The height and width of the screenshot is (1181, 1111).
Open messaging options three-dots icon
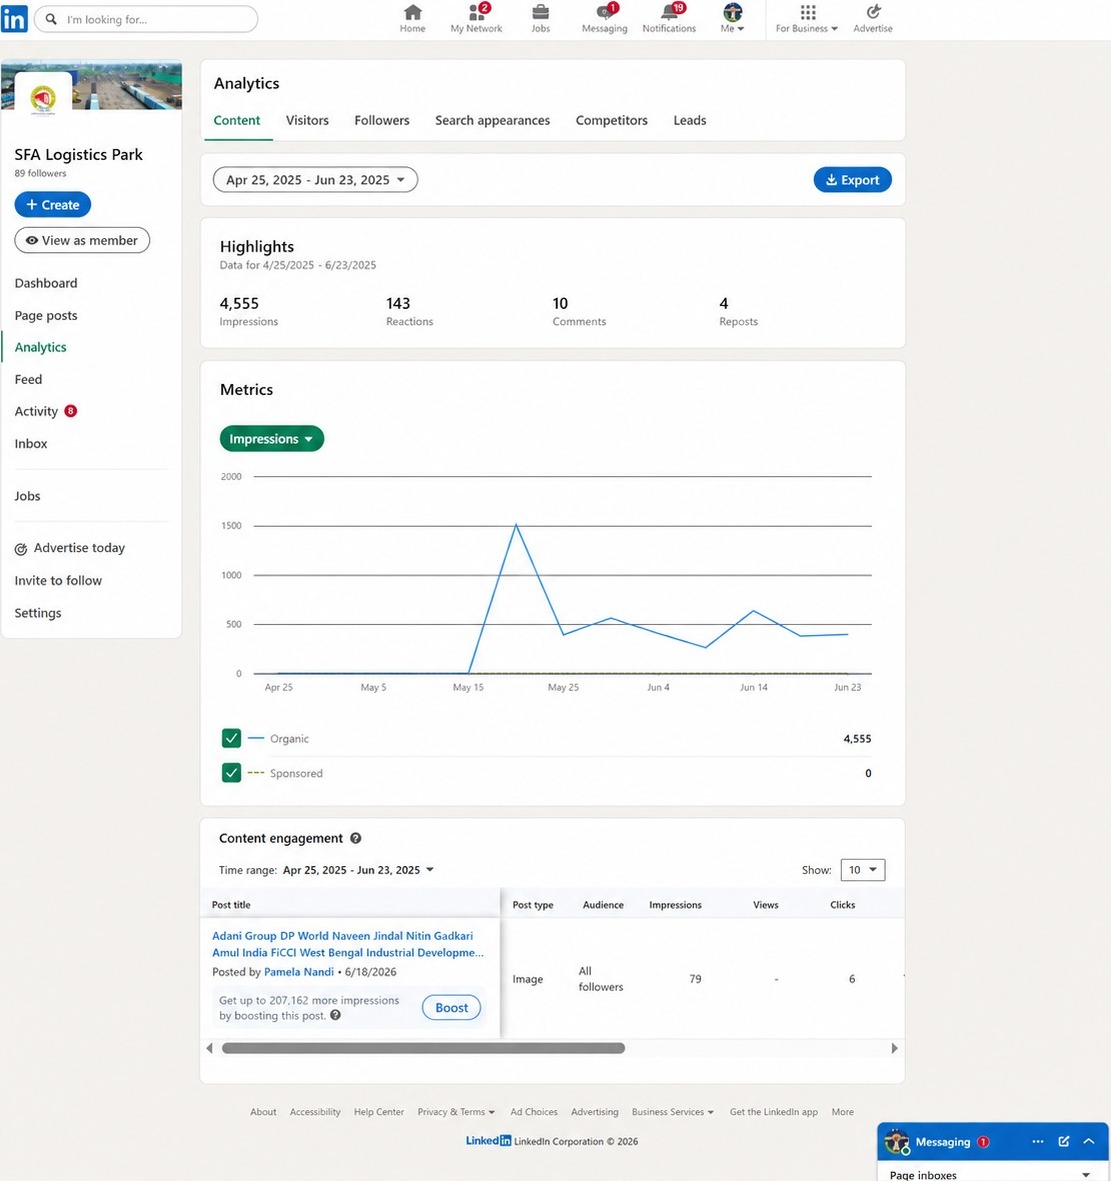[x=1037, y=1142]
